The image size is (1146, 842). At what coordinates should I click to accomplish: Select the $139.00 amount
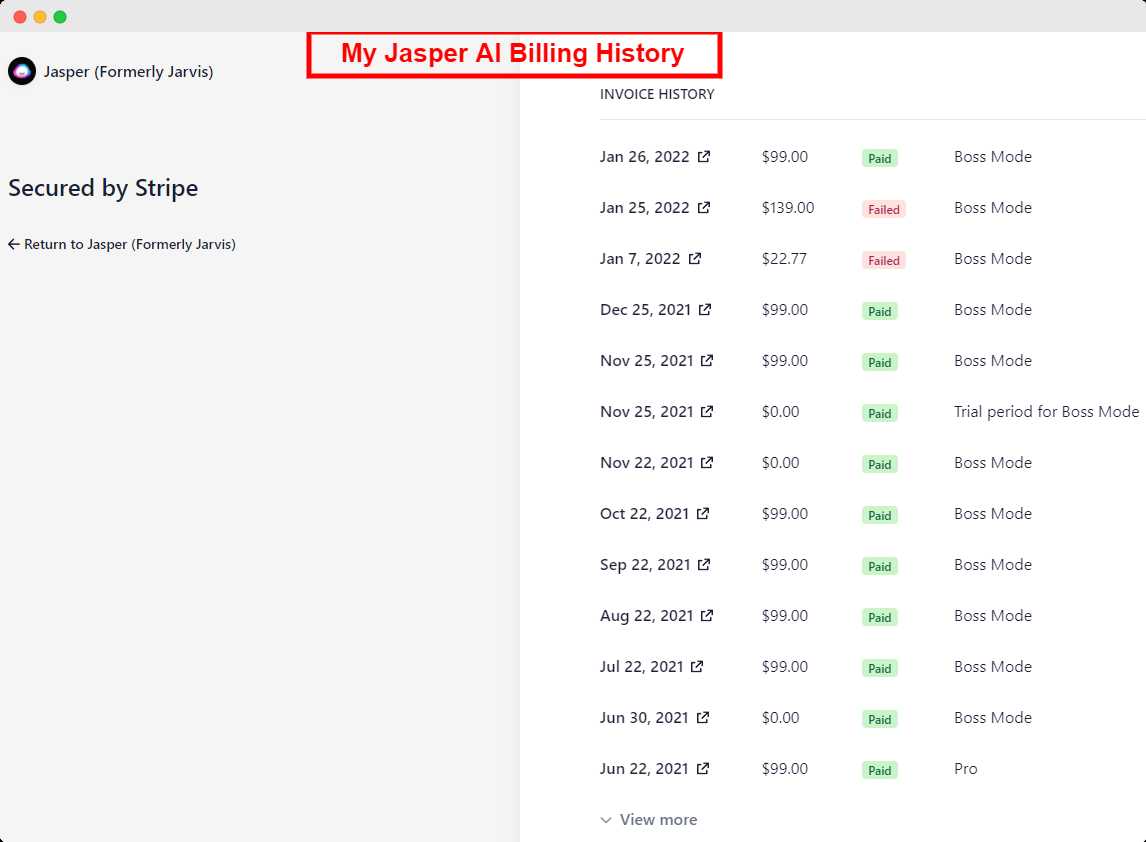[788, 208]
